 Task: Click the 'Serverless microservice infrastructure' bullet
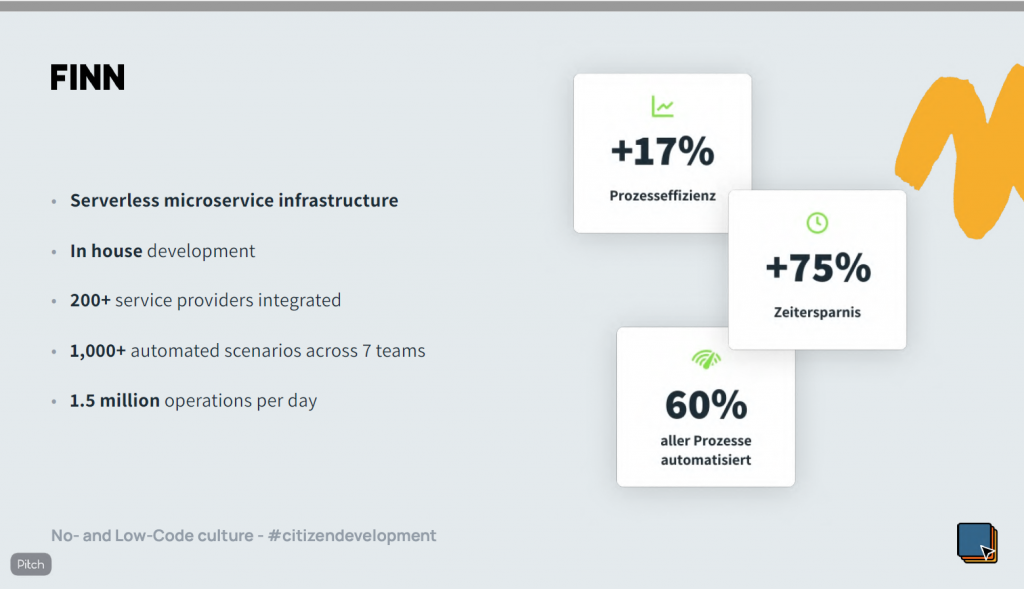(234, 200)
